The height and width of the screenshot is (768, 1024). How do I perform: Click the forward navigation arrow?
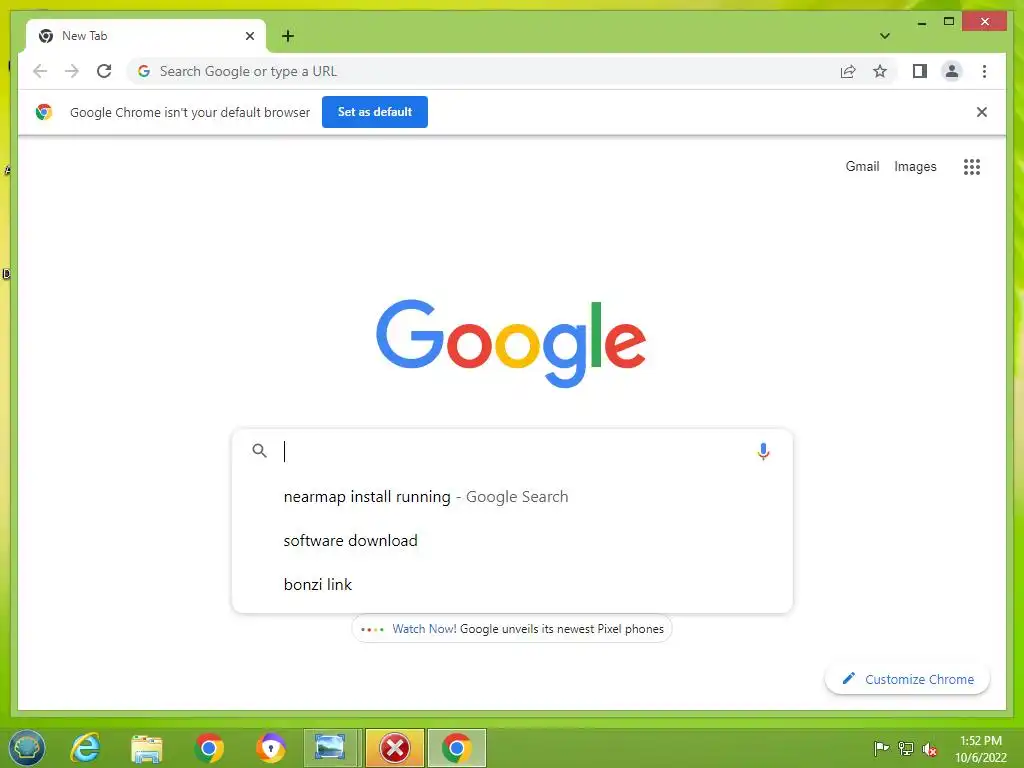(x=72, y=71)
